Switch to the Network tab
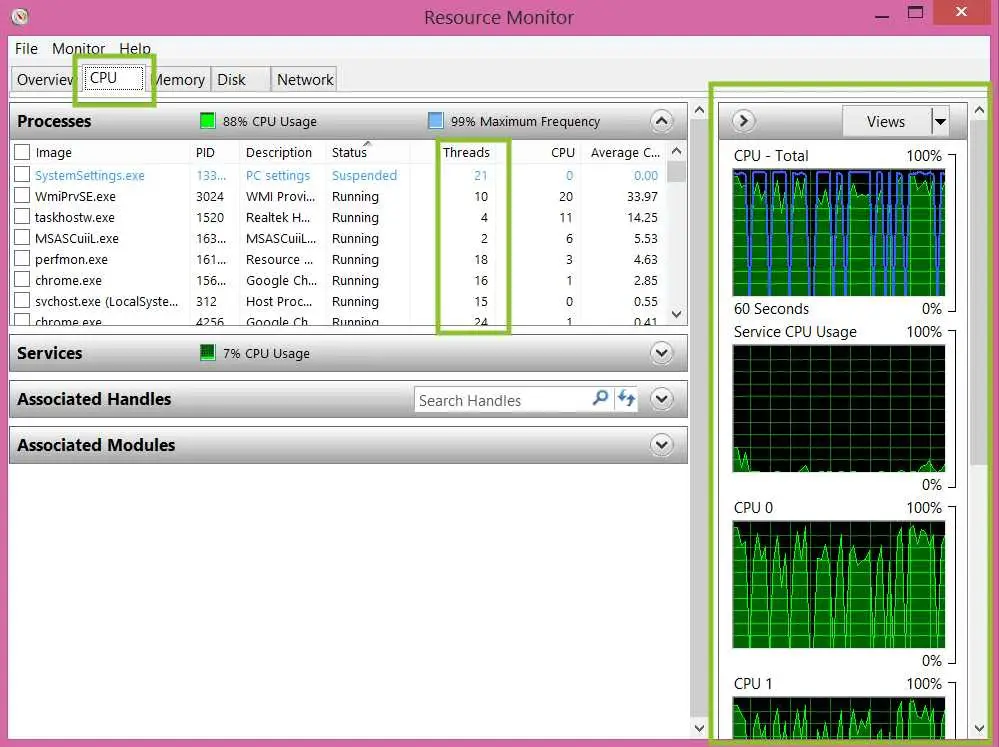Screen dimensions: 999x747 [304, 80]
